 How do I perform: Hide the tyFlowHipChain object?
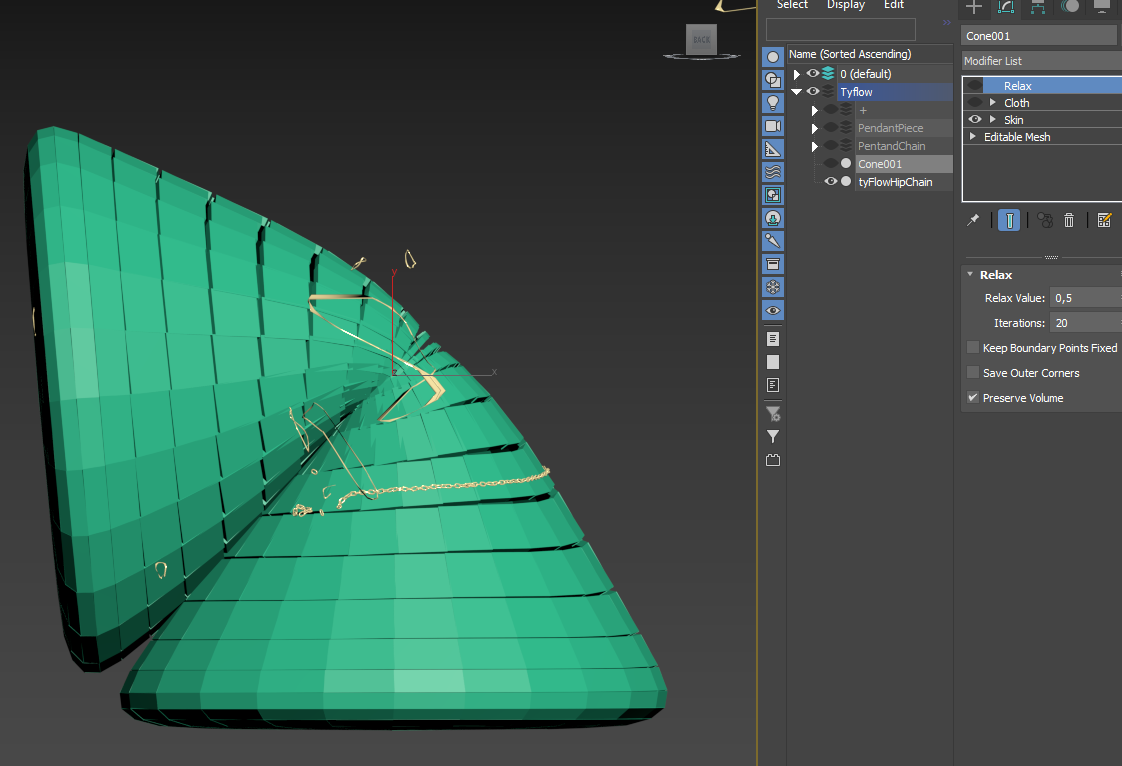(830, 182)
